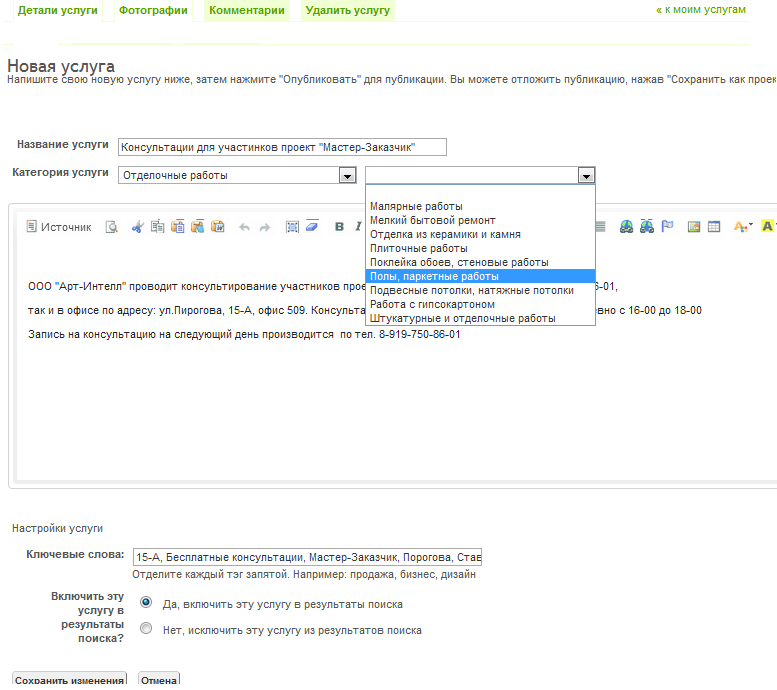Click the Insert Image icon
Image resolution: width=777 pixels, height=690 pixels.
694,227
